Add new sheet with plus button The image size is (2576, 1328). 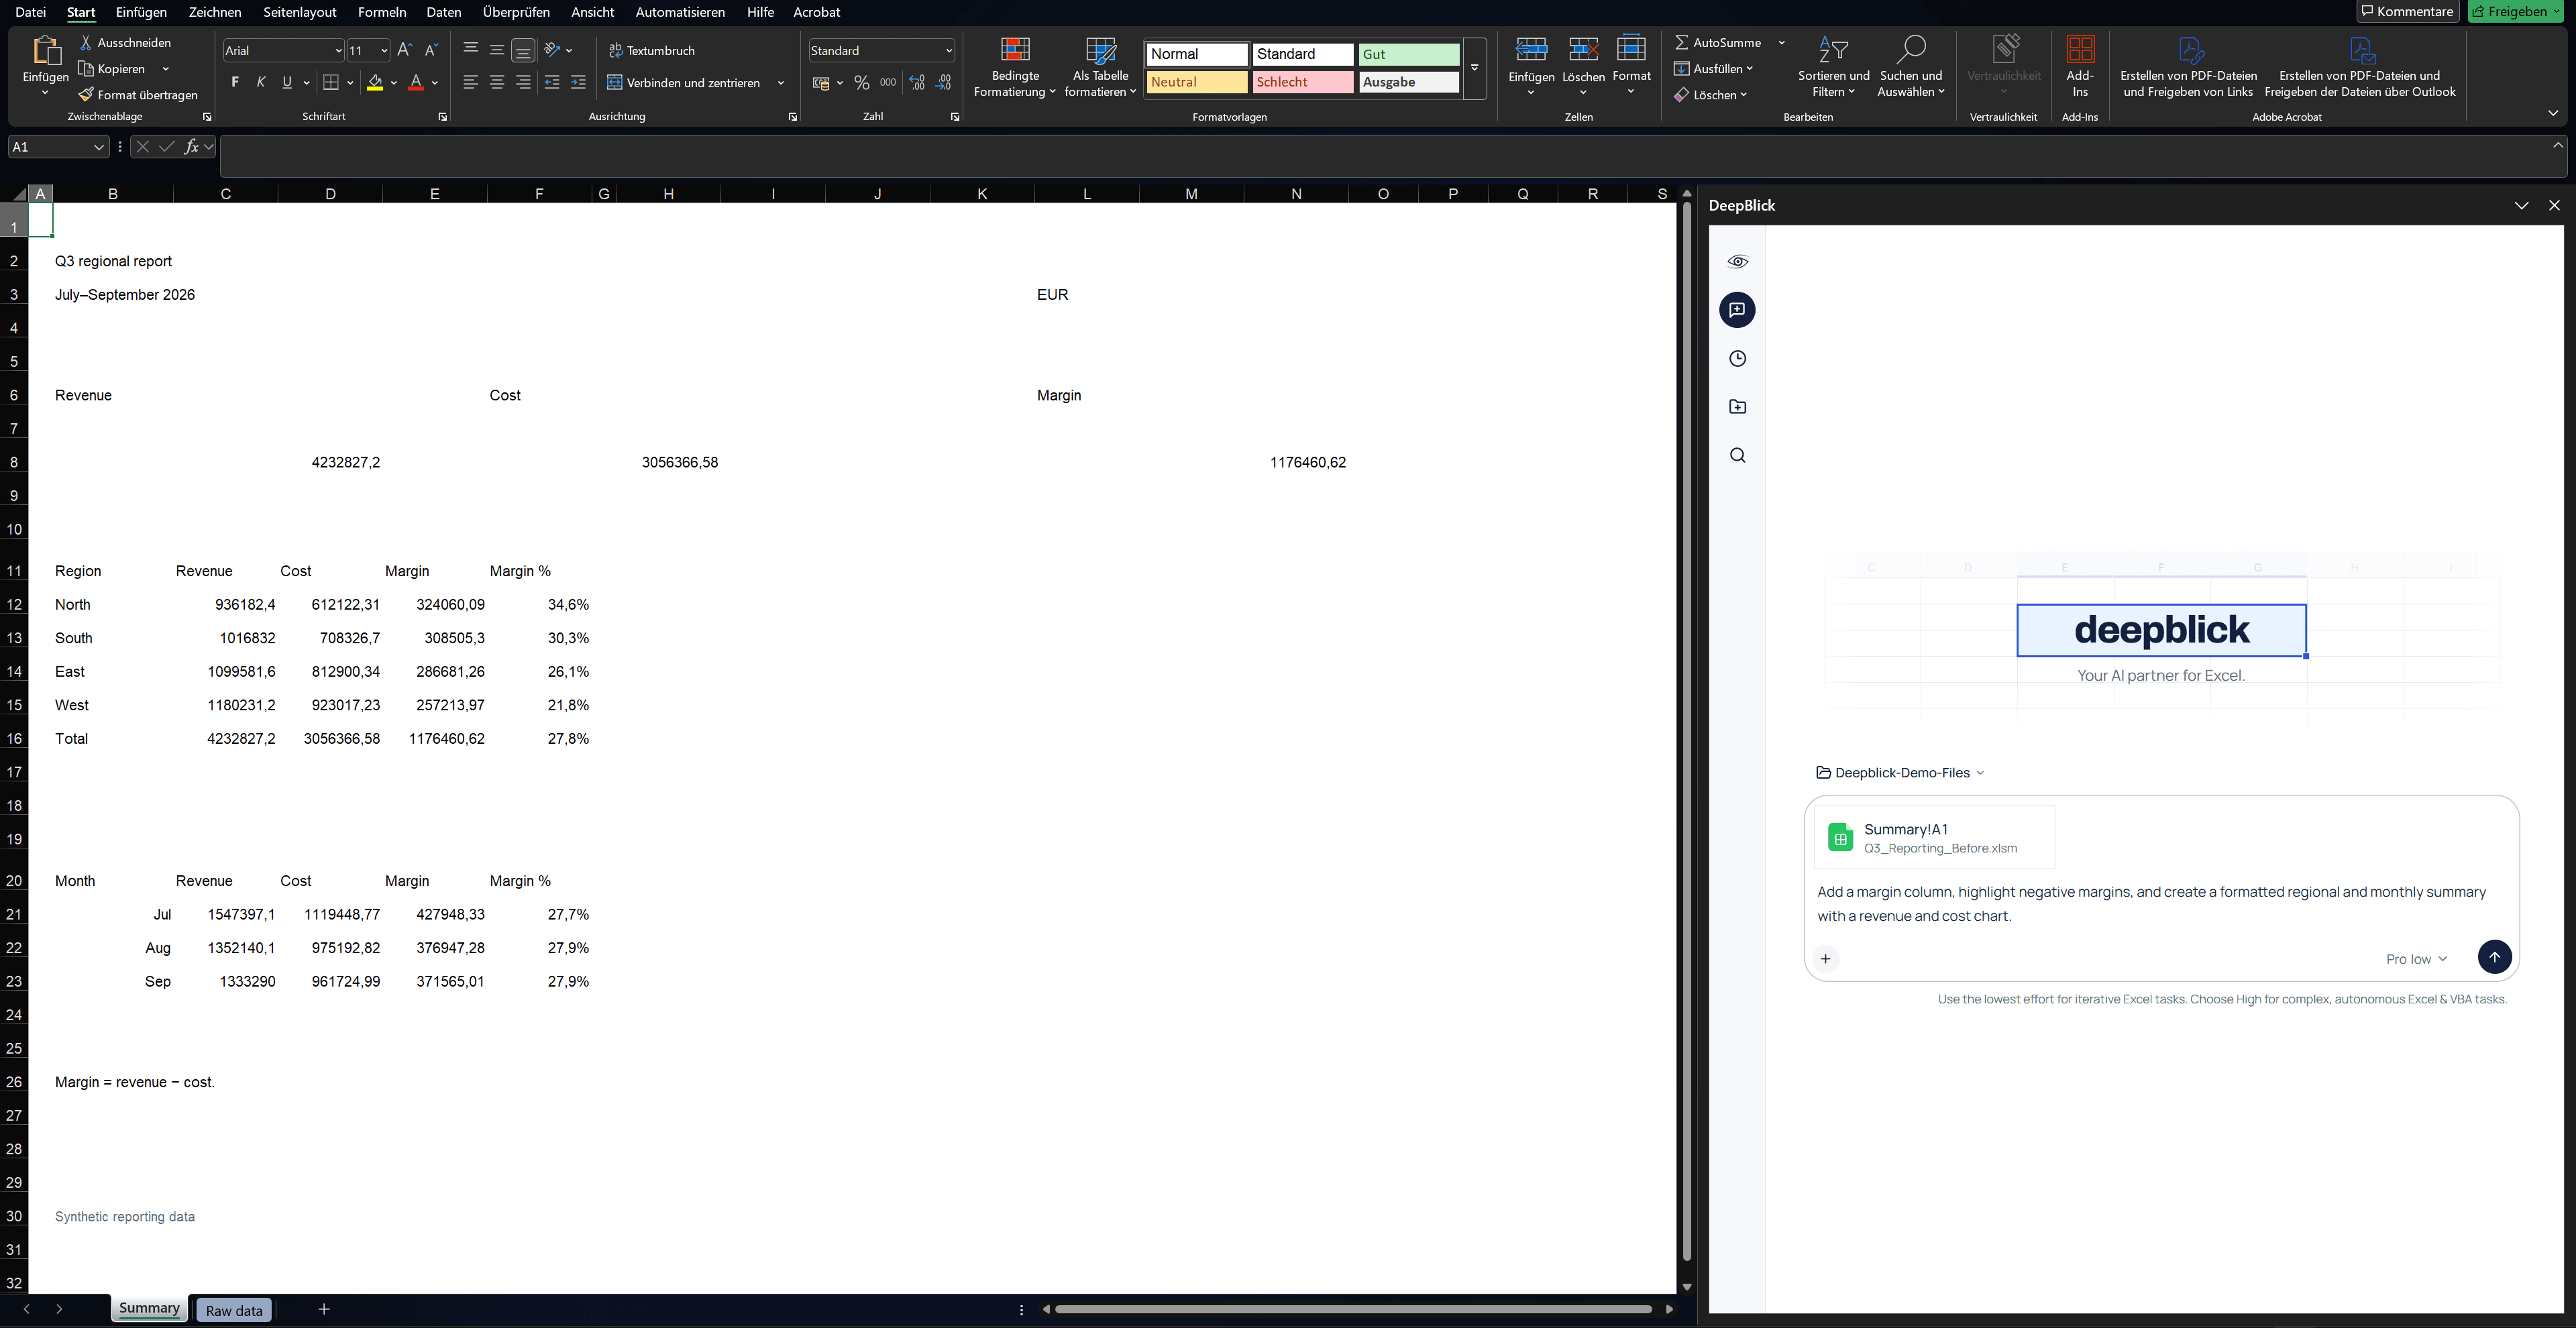[x=324, y=1309]
